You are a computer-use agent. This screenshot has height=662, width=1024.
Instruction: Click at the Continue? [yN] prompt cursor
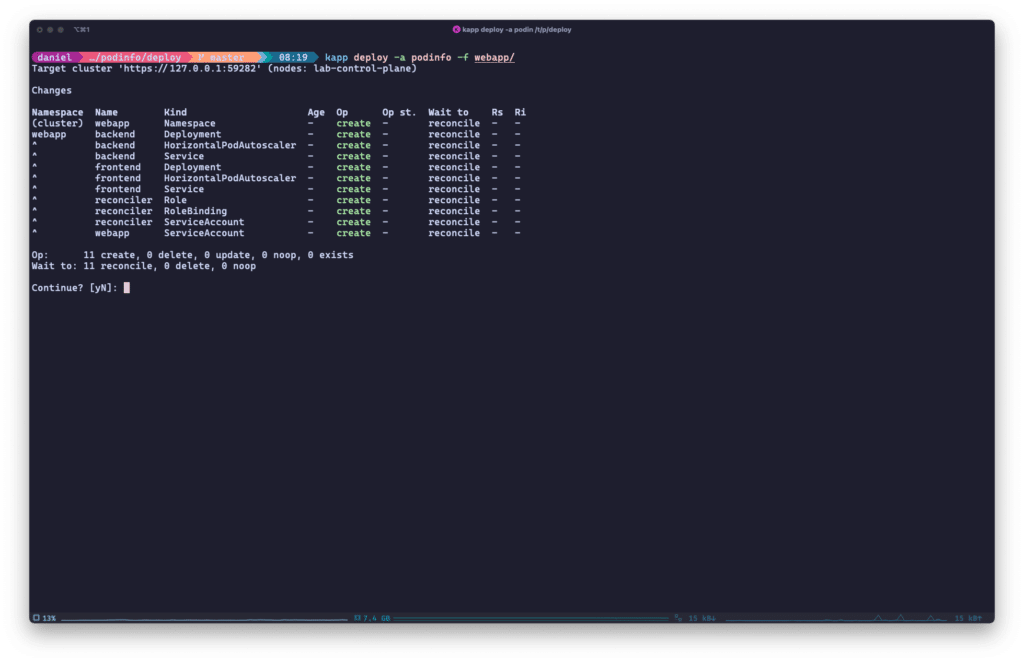[127, 288]
